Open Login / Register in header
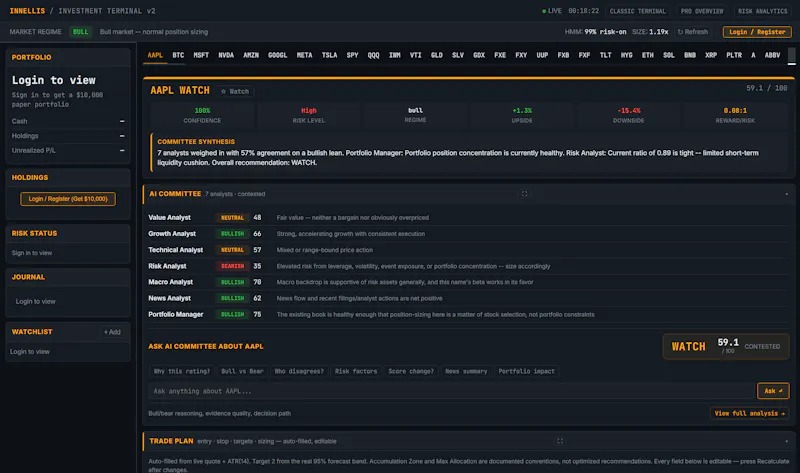This screenshot has height=473, width=800. tap(757, 32)
